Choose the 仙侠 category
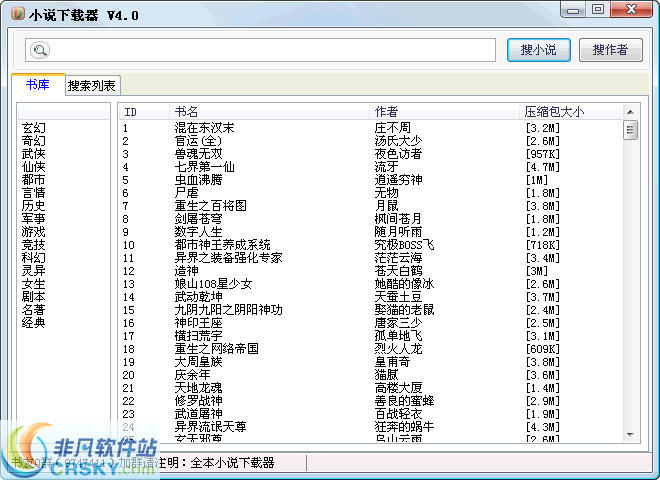 [x=34, y=167]
